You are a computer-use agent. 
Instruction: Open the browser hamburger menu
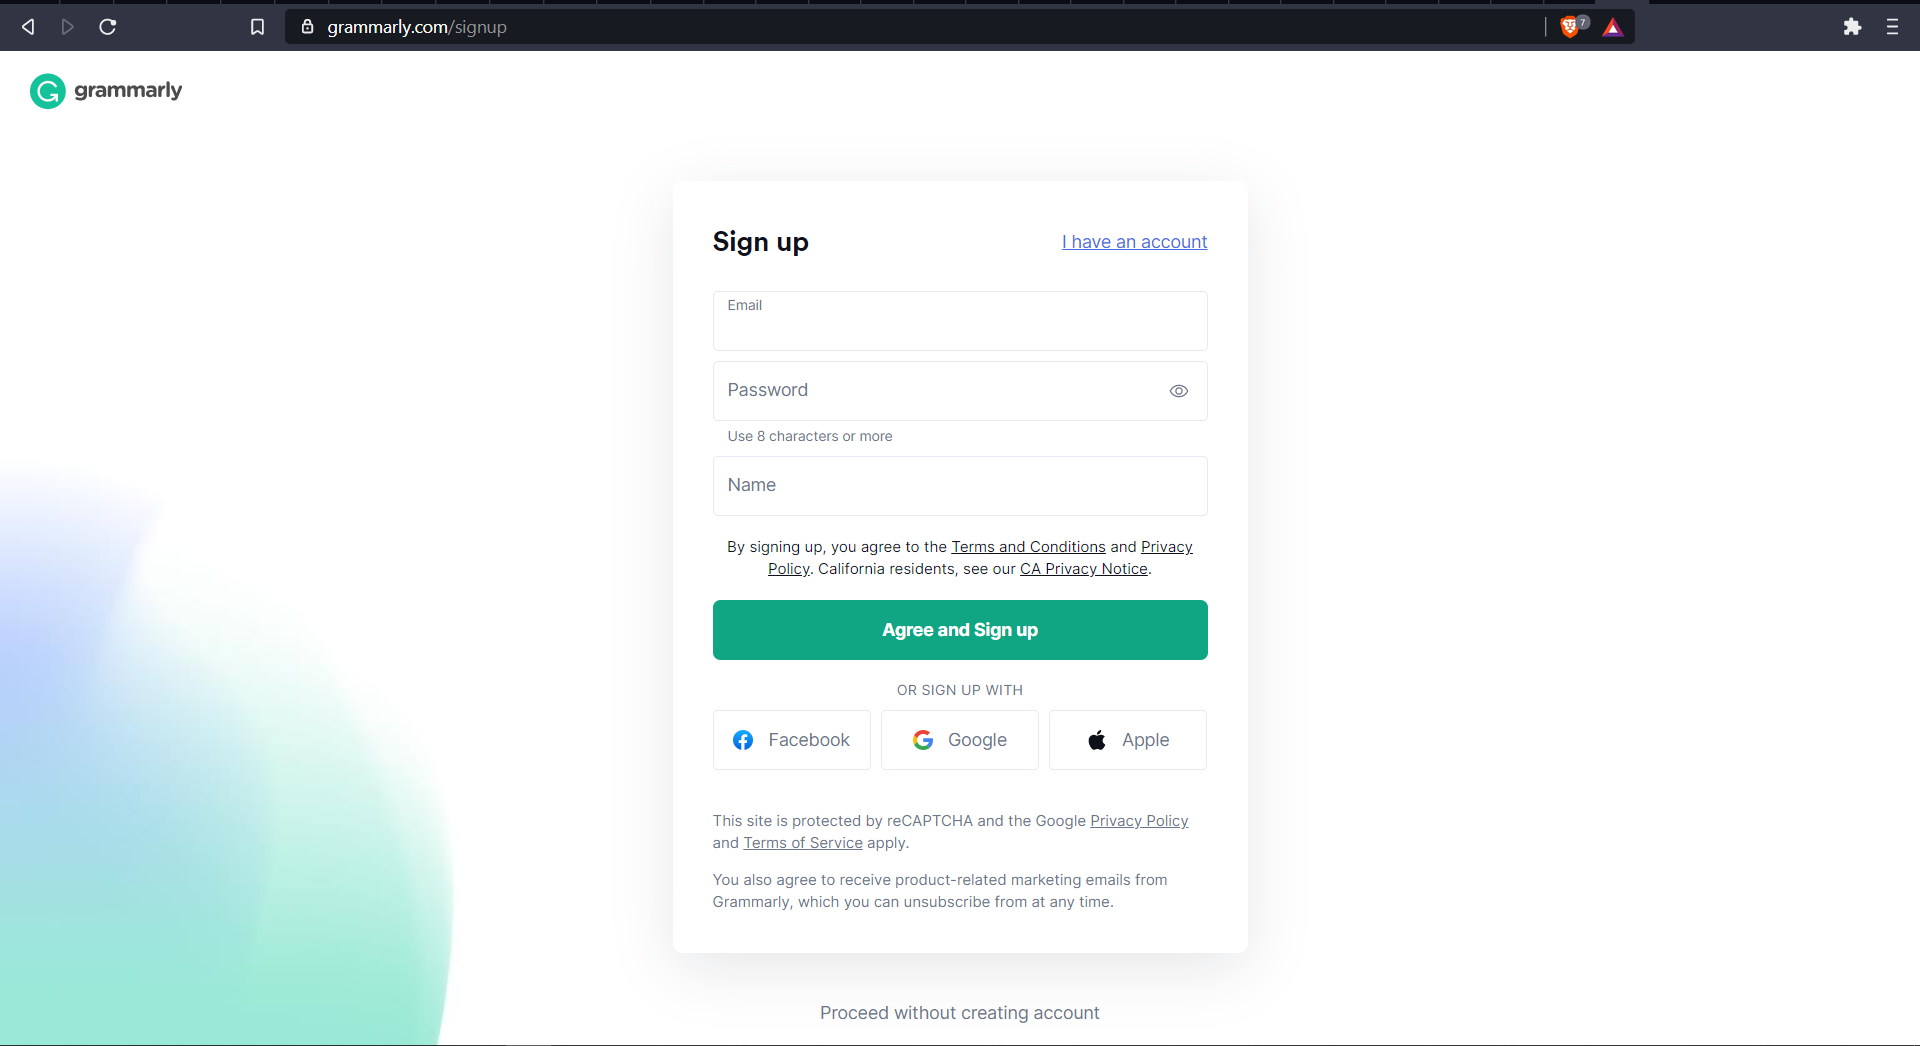point(1892,27)
